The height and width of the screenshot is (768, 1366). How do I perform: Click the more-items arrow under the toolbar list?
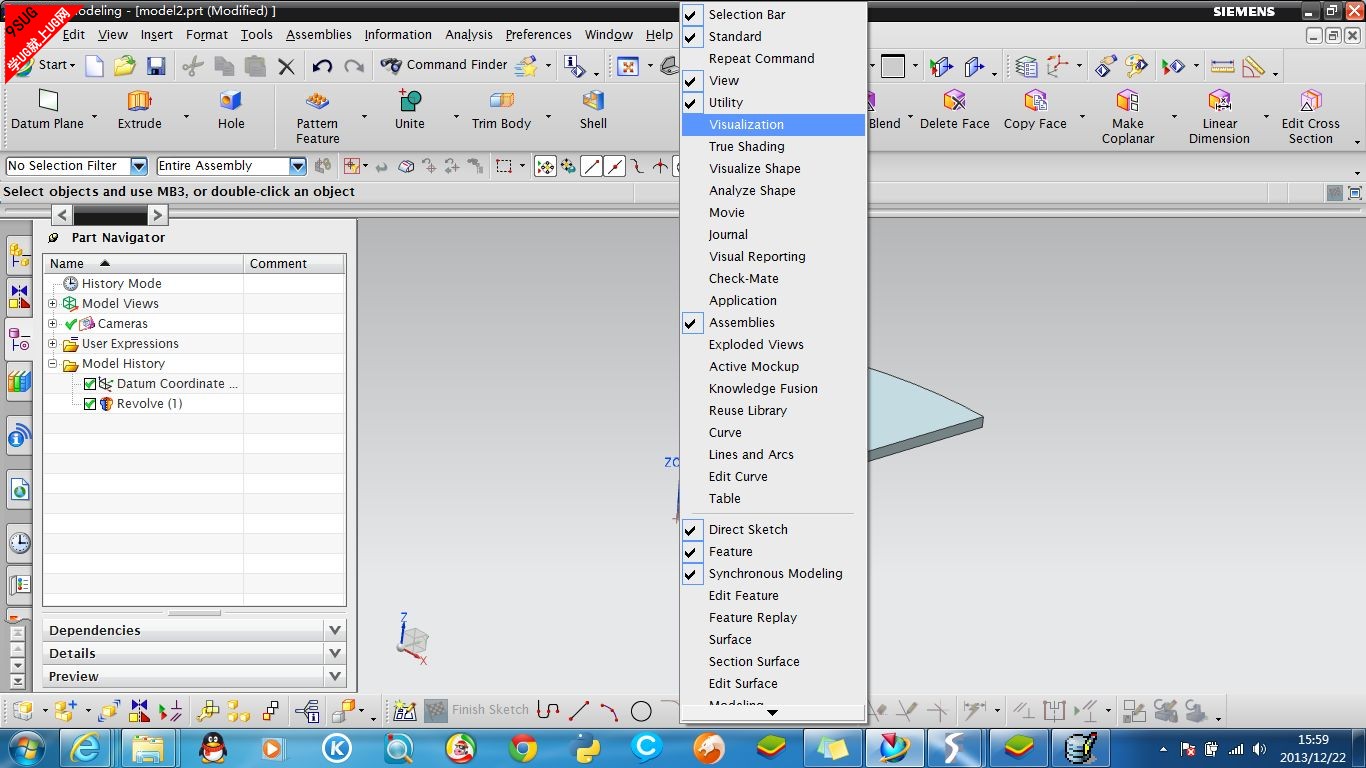tap(772, 712)
